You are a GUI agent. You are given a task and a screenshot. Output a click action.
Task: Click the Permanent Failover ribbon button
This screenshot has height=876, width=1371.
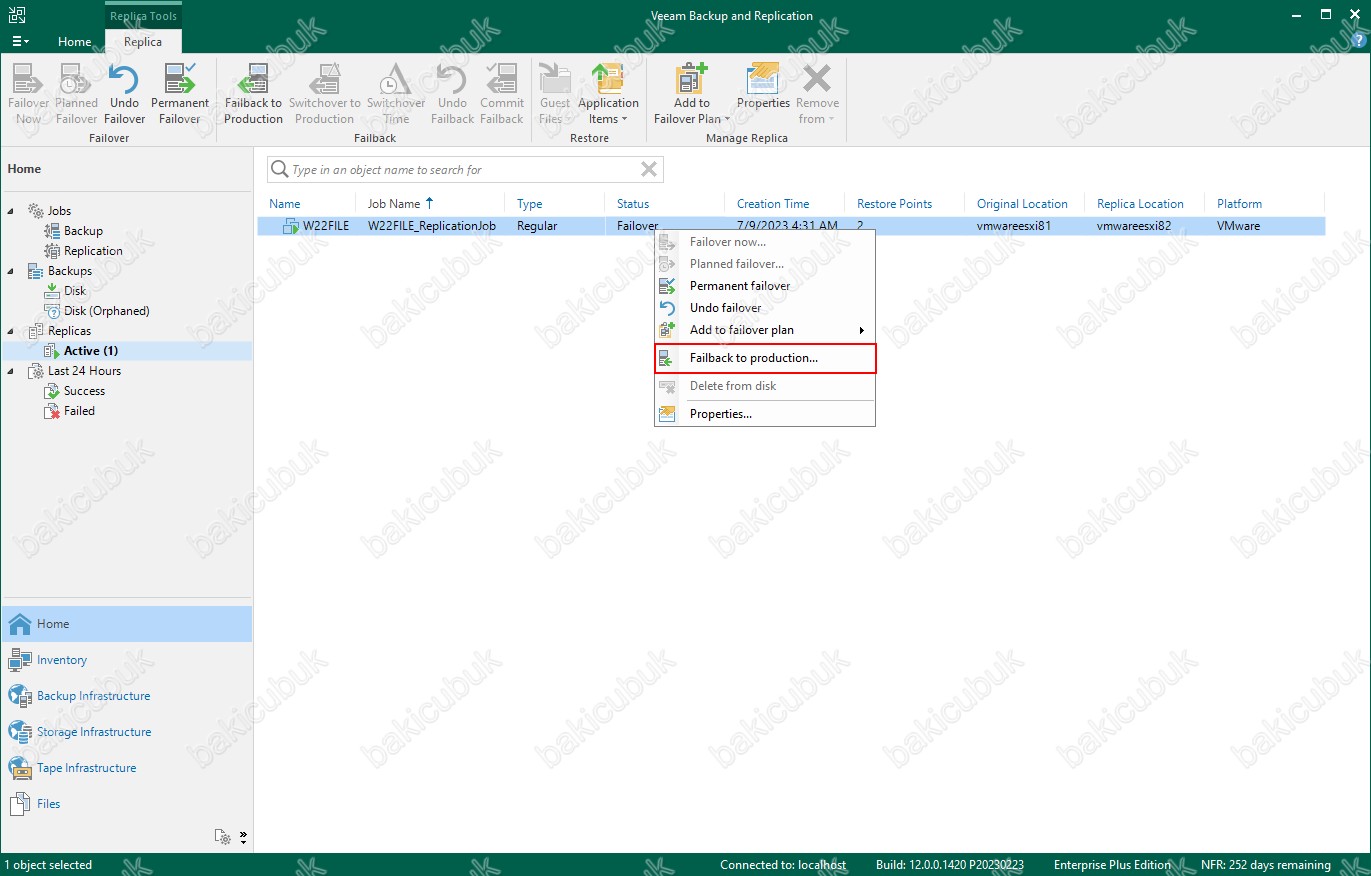coord(180,94)
